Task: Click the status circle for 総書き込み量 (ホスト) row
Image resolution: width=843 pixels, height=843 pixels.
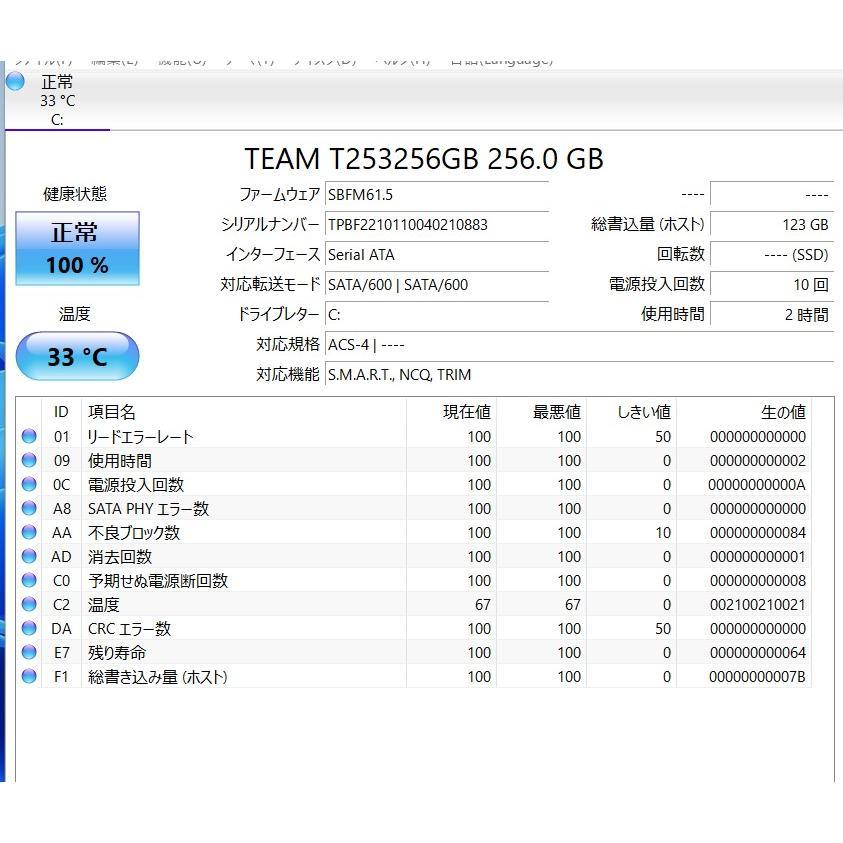Action: [29, 676]
